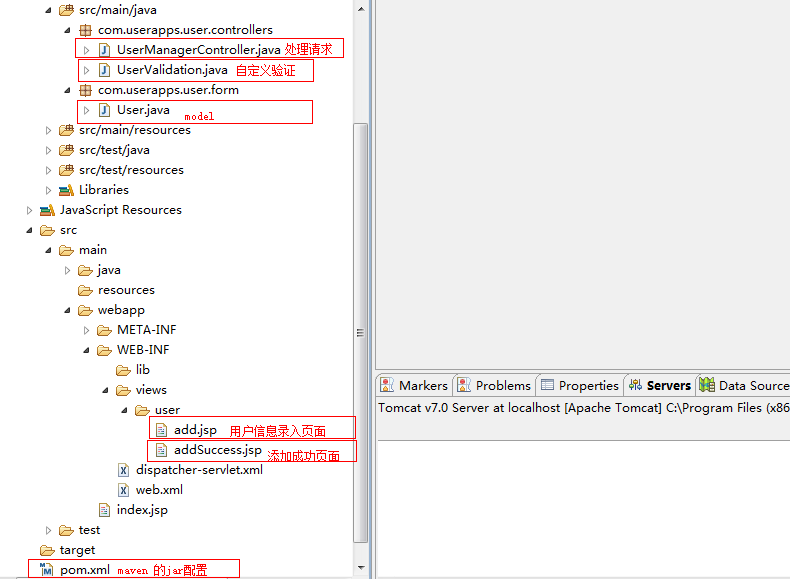This screenshot has width=790, height=579.
Task: Expand the java folder under main
Action: pyautogui.click(x=68, y=271)
